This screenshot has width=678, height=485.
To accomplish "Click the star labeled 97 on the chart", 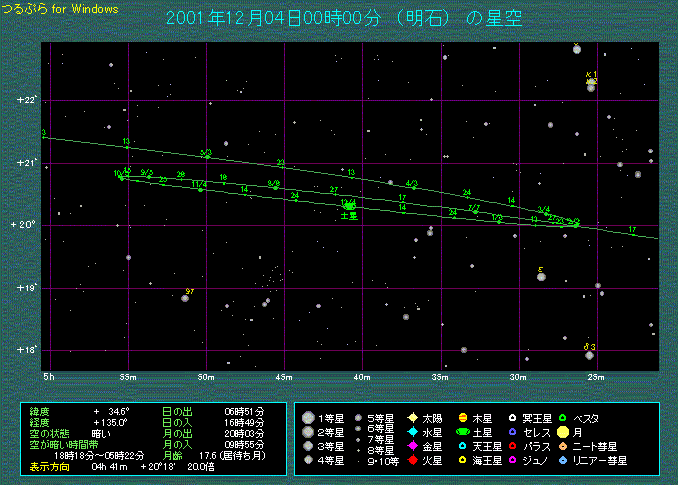I will [185, 298].
